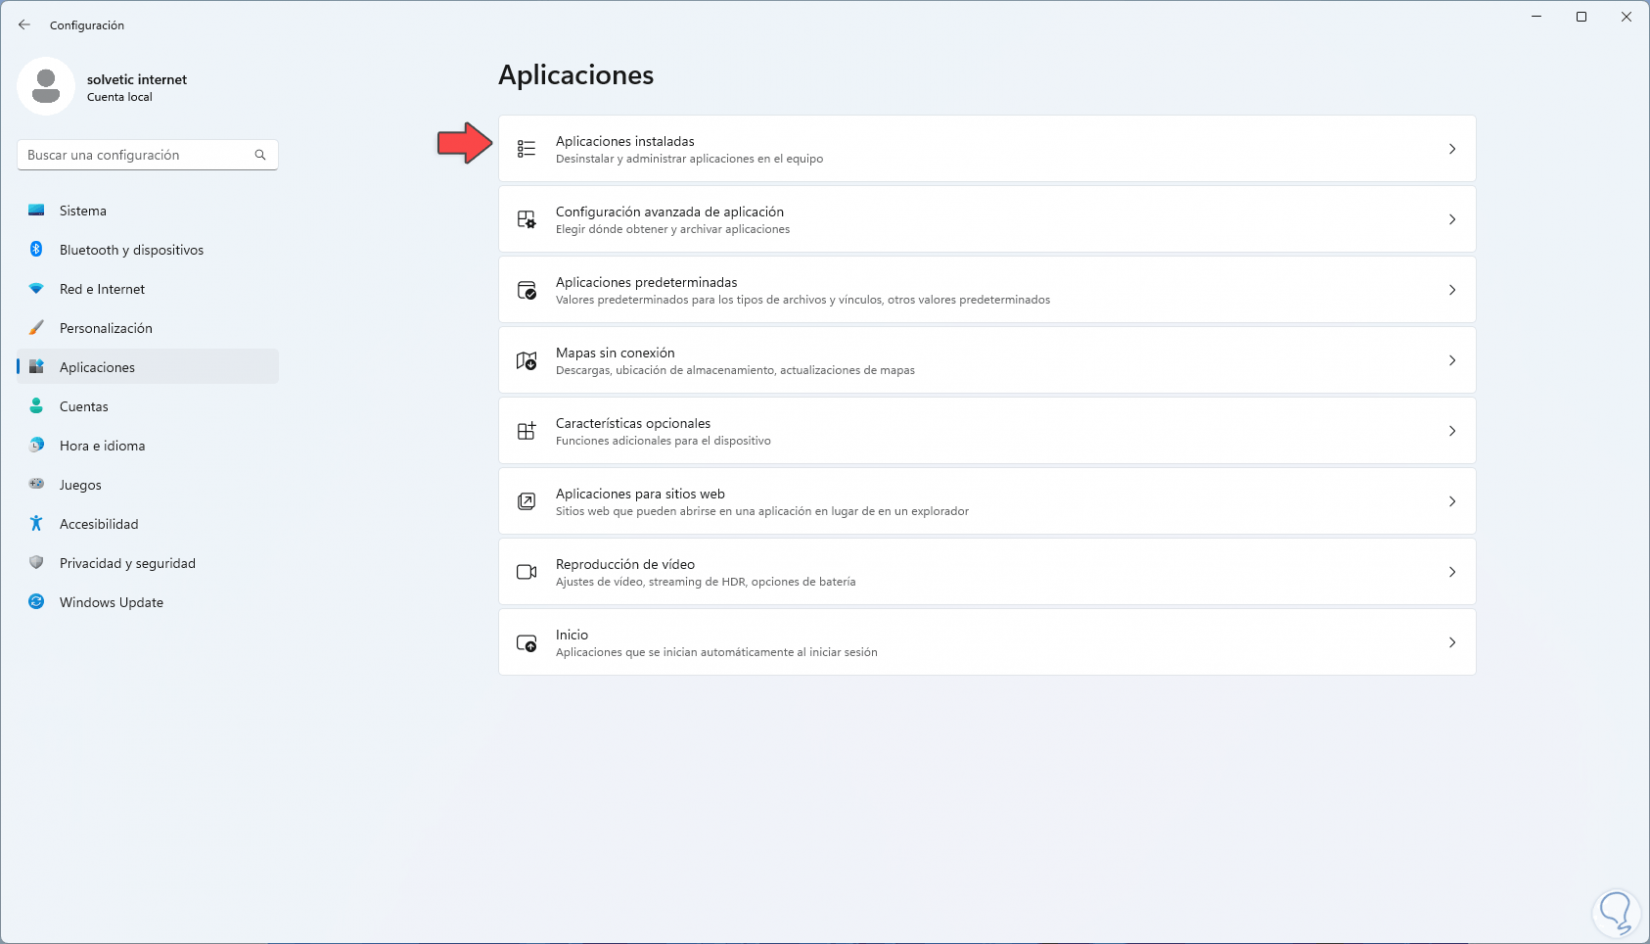
Task: Click the Mapas sin conexión map icon
Action: 526,361
